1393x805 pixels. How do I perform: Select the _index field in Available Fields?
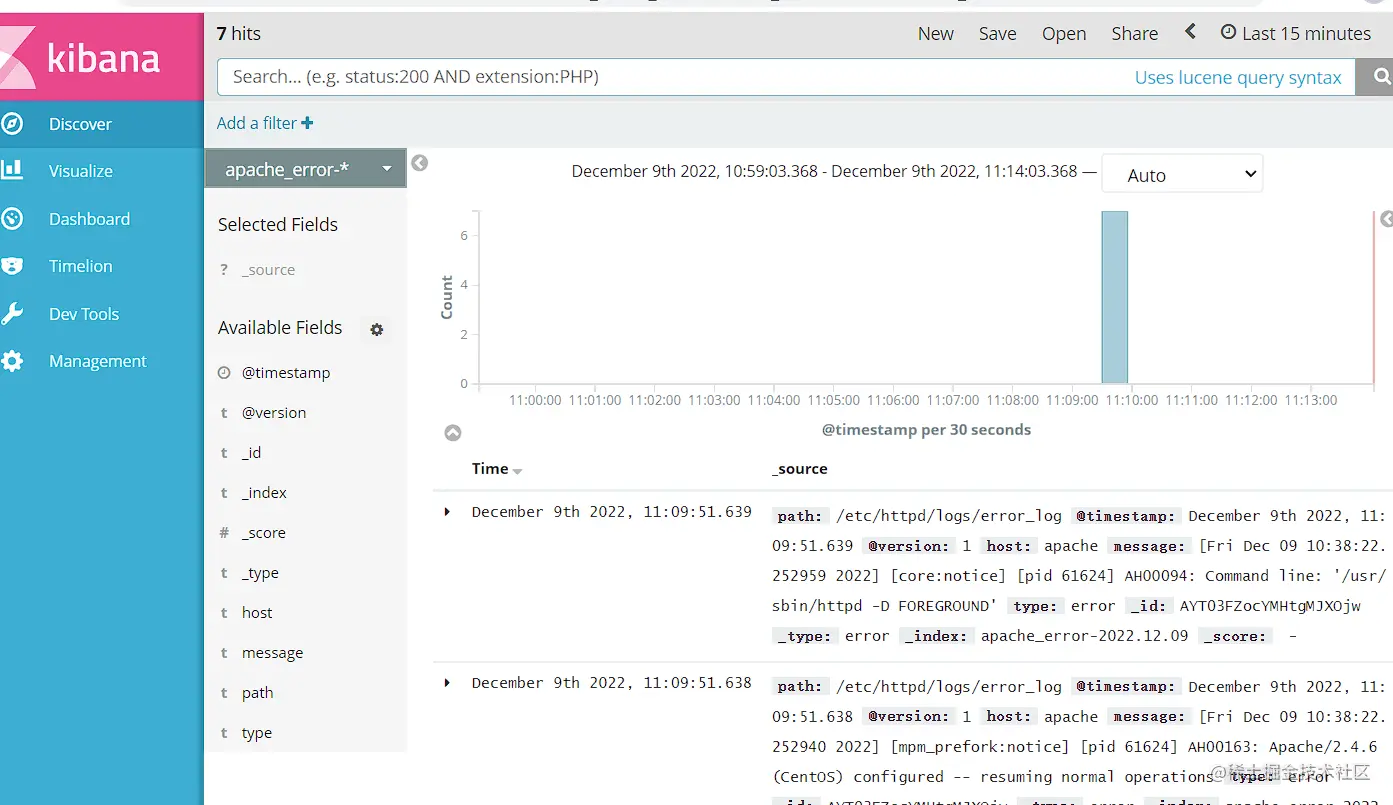[x=264, y=493]
